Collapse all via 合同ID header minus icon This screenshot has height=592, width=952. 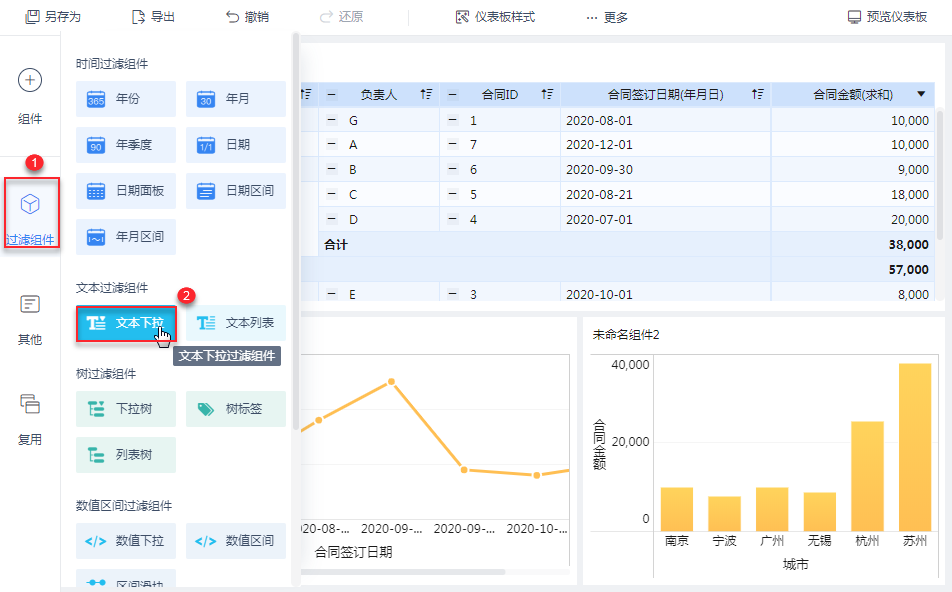452,95
